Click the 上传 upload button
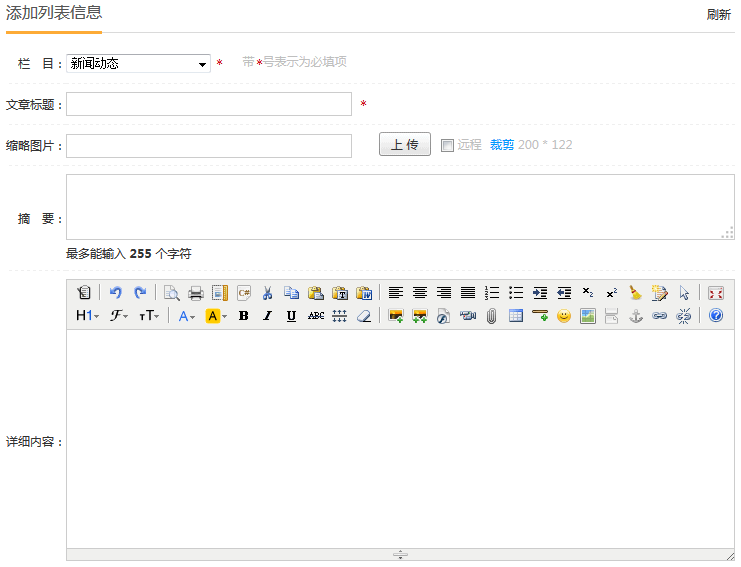This screenshot has height=567, width=741. 405,145
